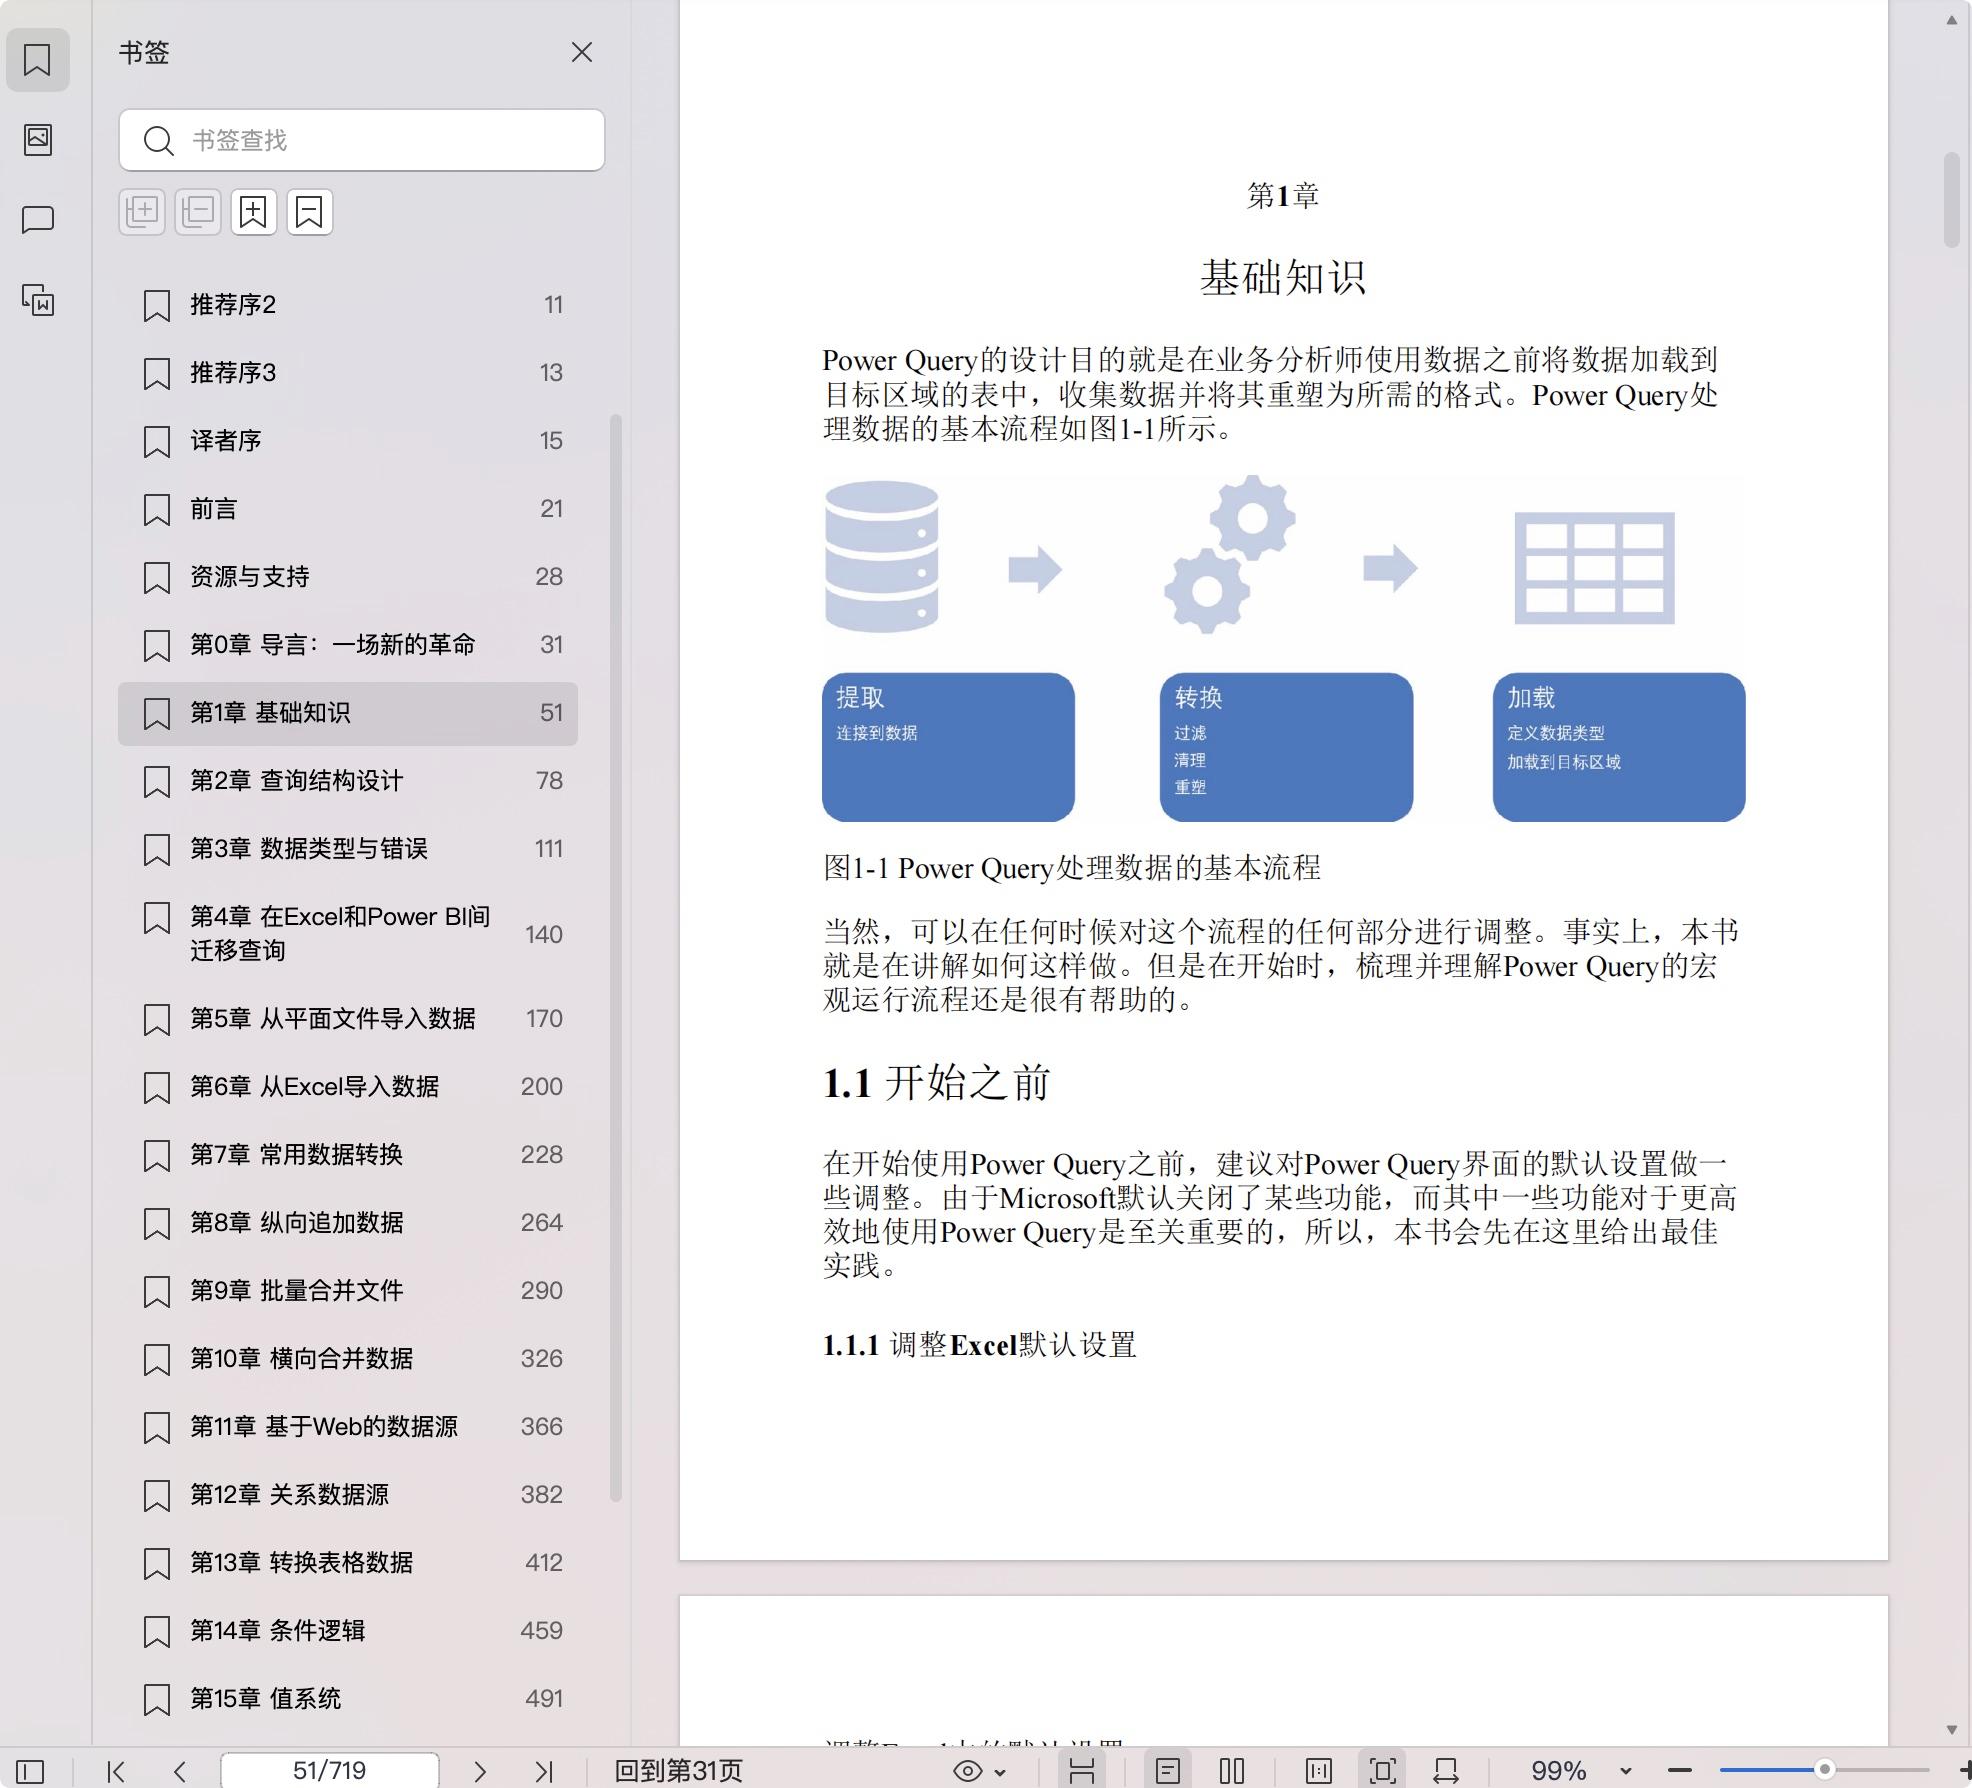Select fit-width view icon

pyautogui.click(x=1446, y=1771)
